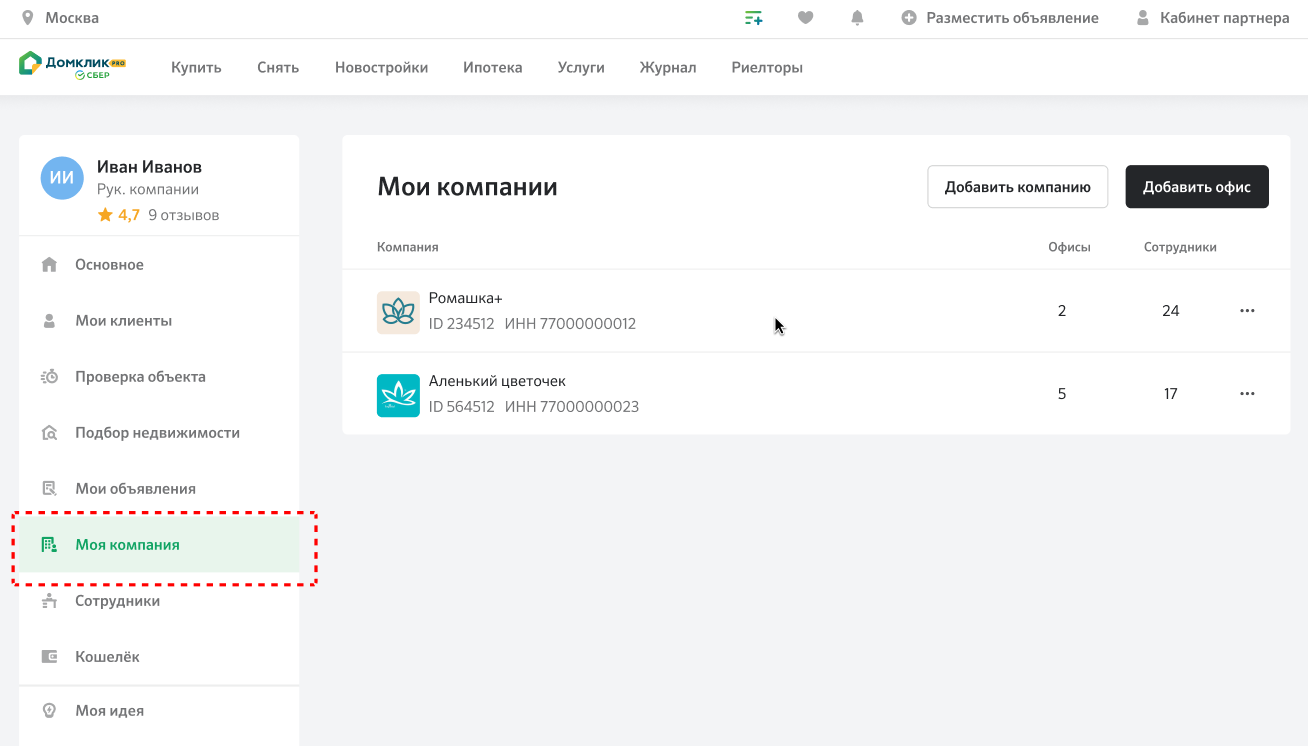1308x746 pixels.
Task: Open Кабинет партнера link
Action: point(1225,18)
